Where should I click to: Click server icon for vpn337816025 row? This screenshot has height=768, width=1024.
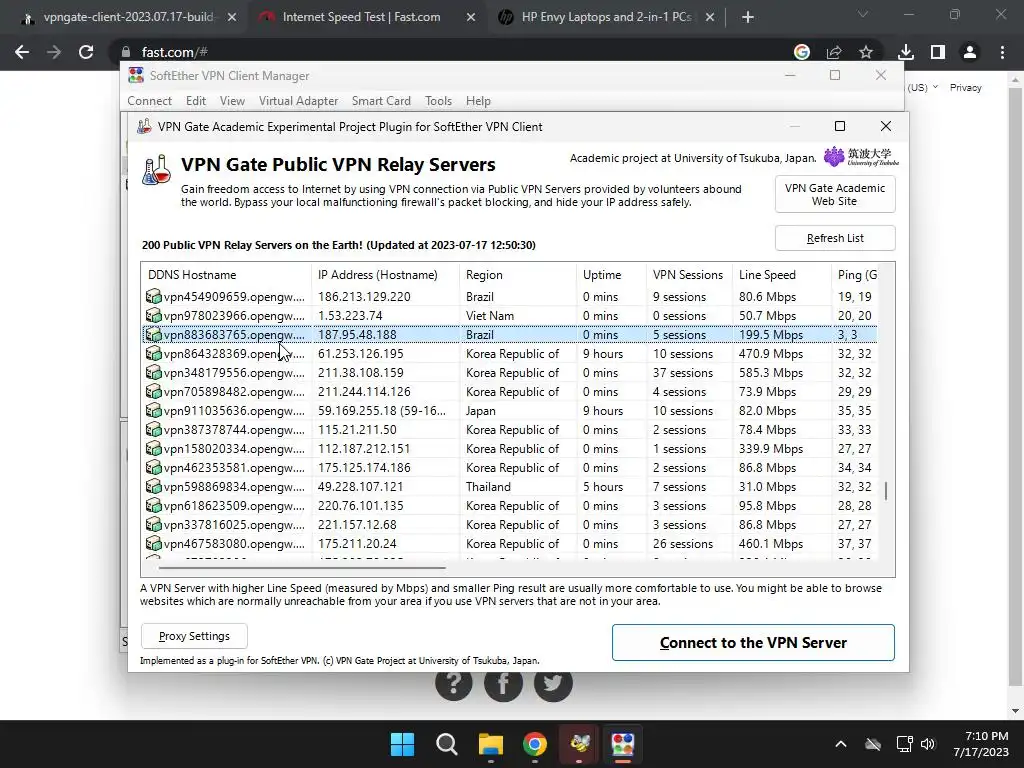tap(153, 524)
